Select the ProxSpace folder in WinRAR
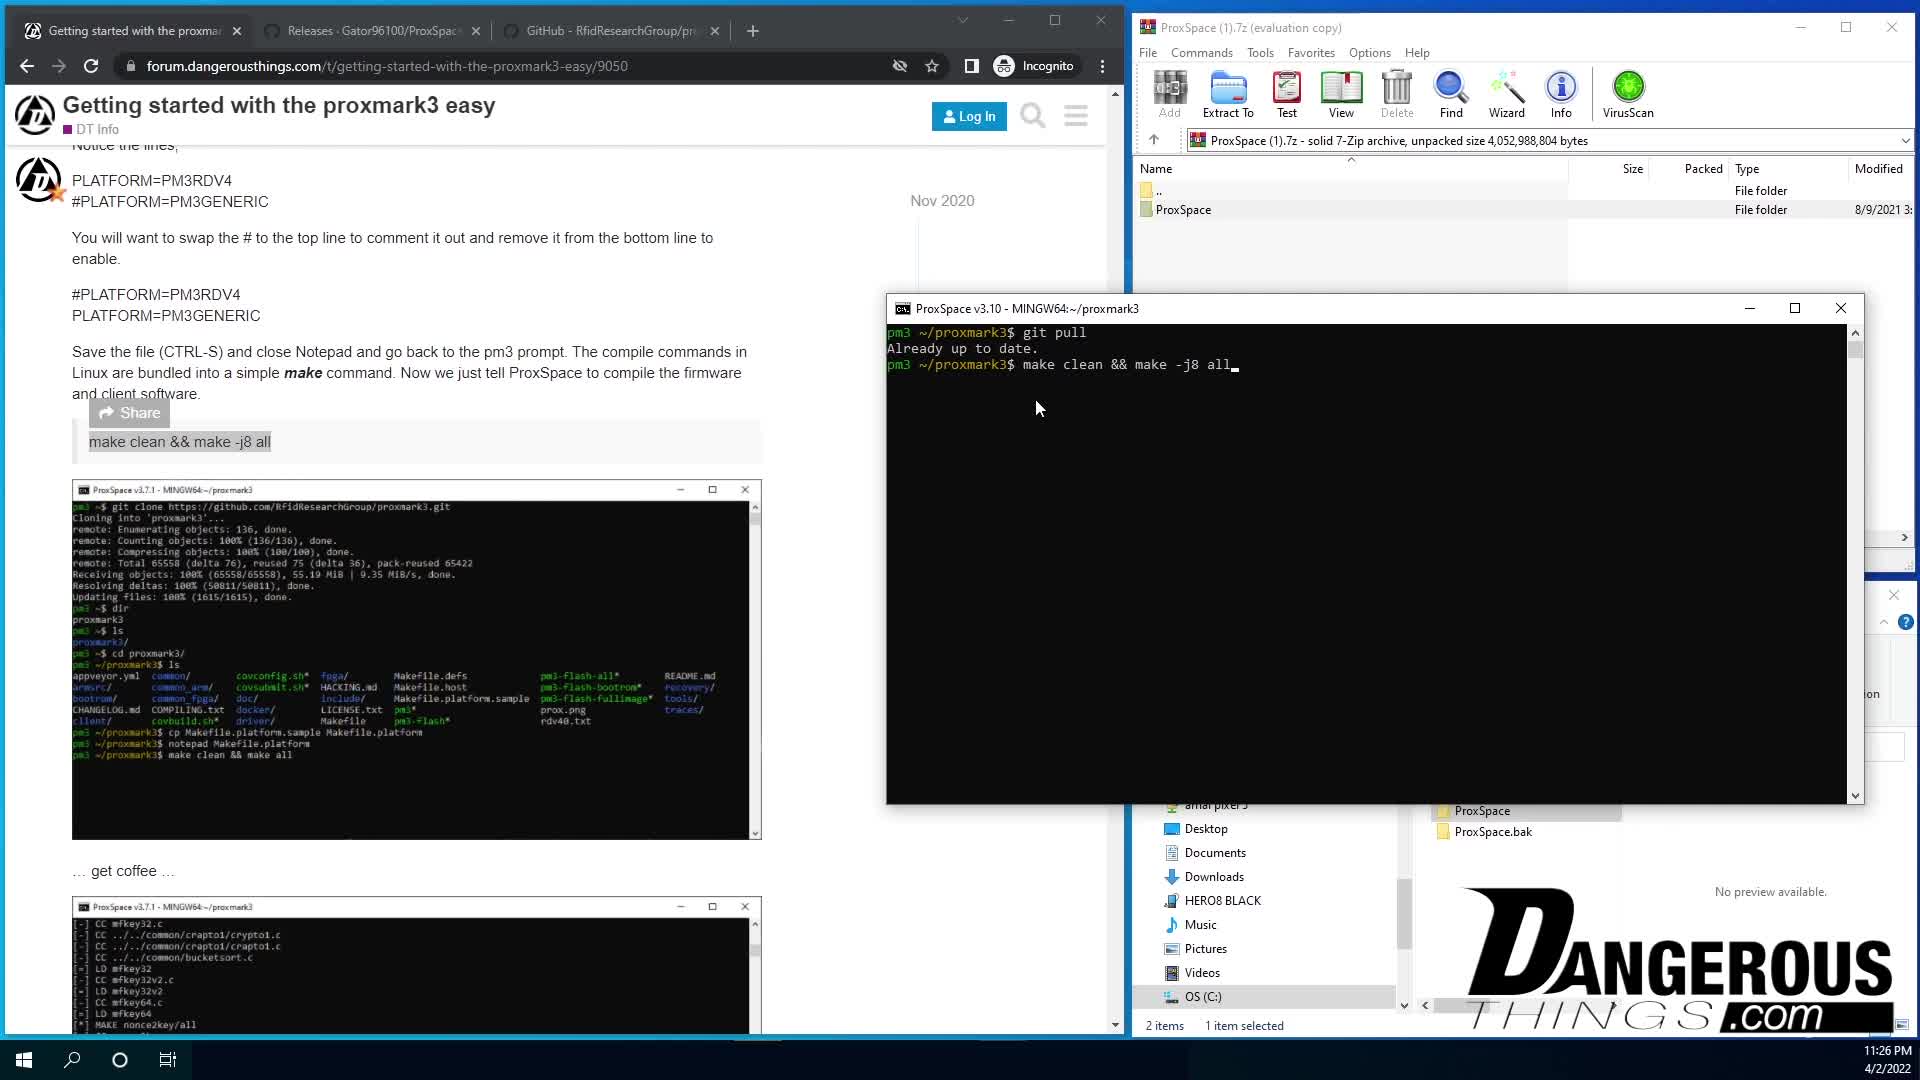Image resolution: width=1920 pixels, height=1080 pixels. 1183,210
